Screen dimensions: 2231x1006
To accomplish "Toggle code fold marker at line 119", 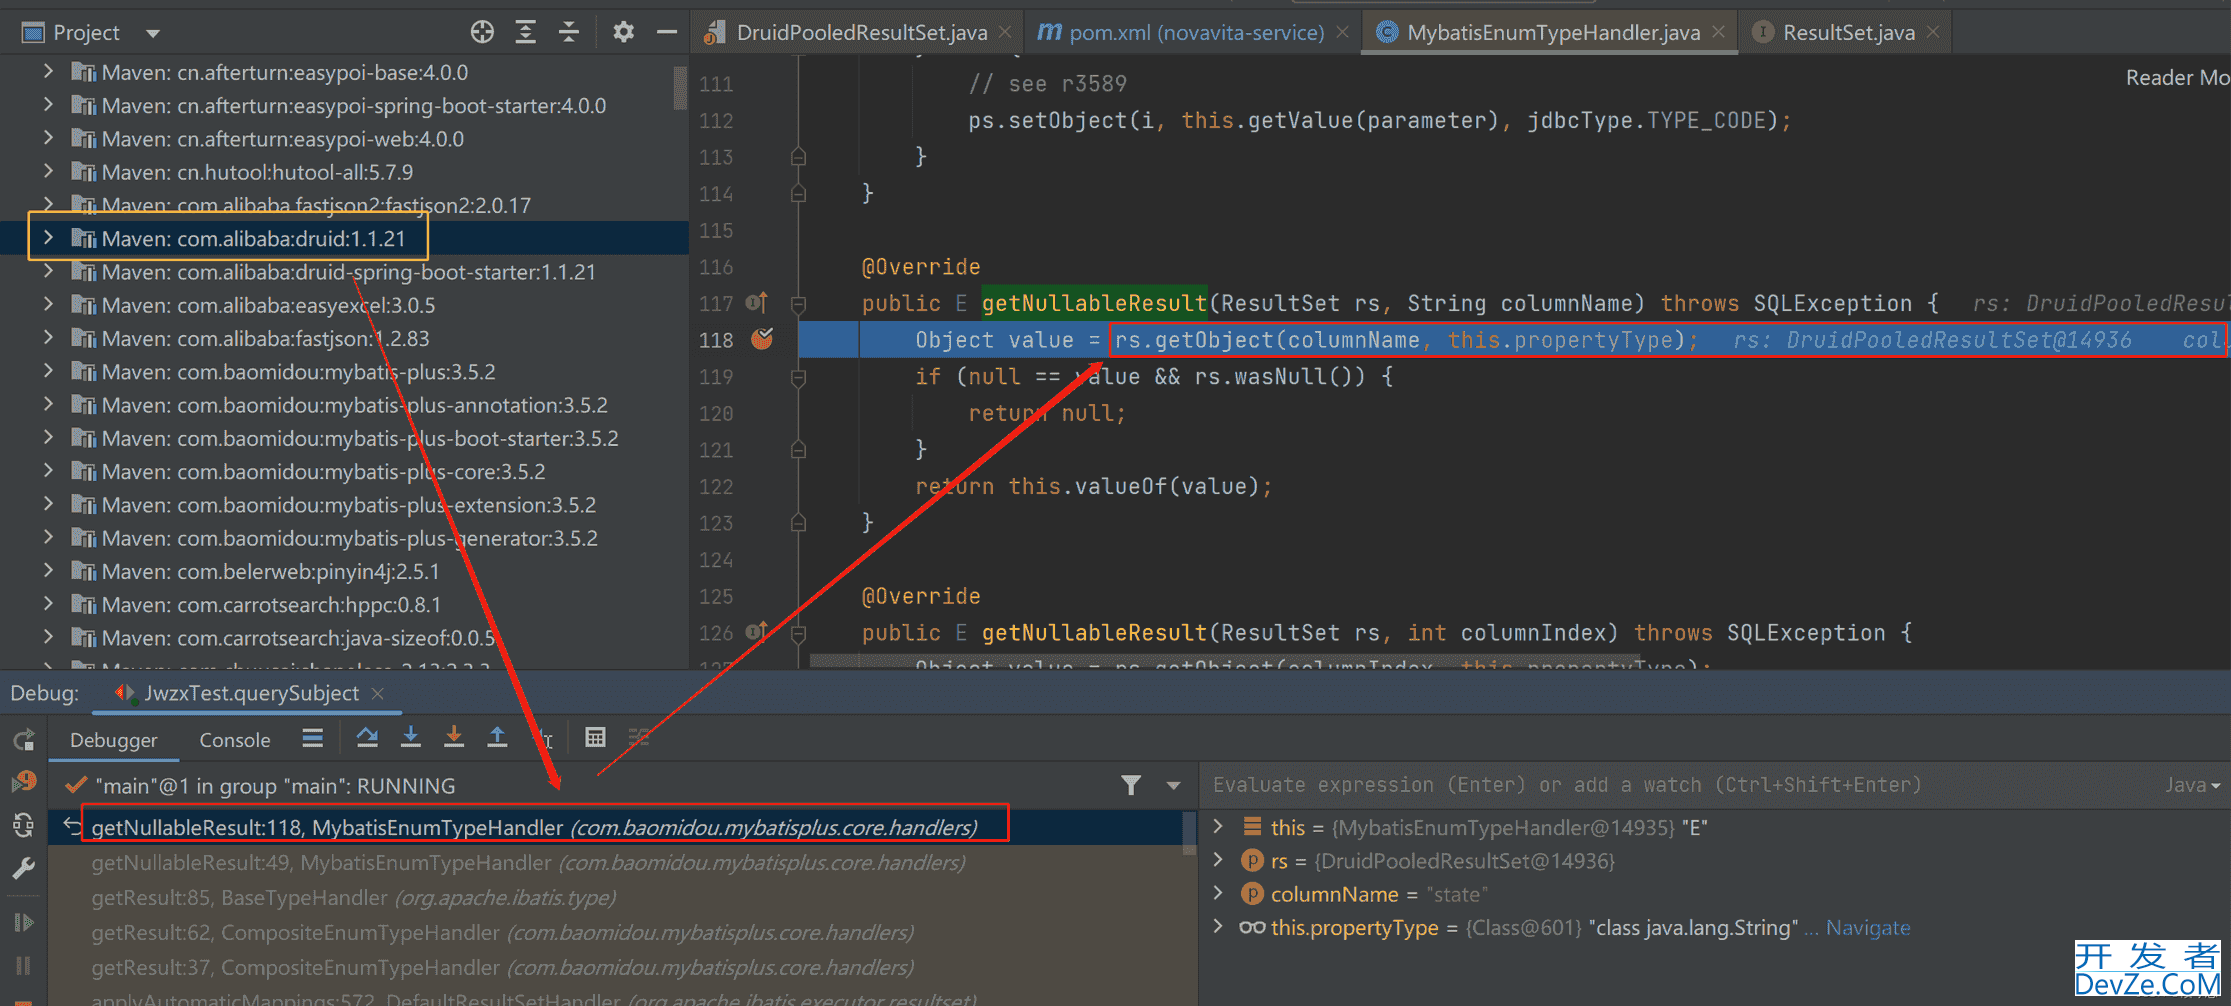I will [x=798, y=377].
